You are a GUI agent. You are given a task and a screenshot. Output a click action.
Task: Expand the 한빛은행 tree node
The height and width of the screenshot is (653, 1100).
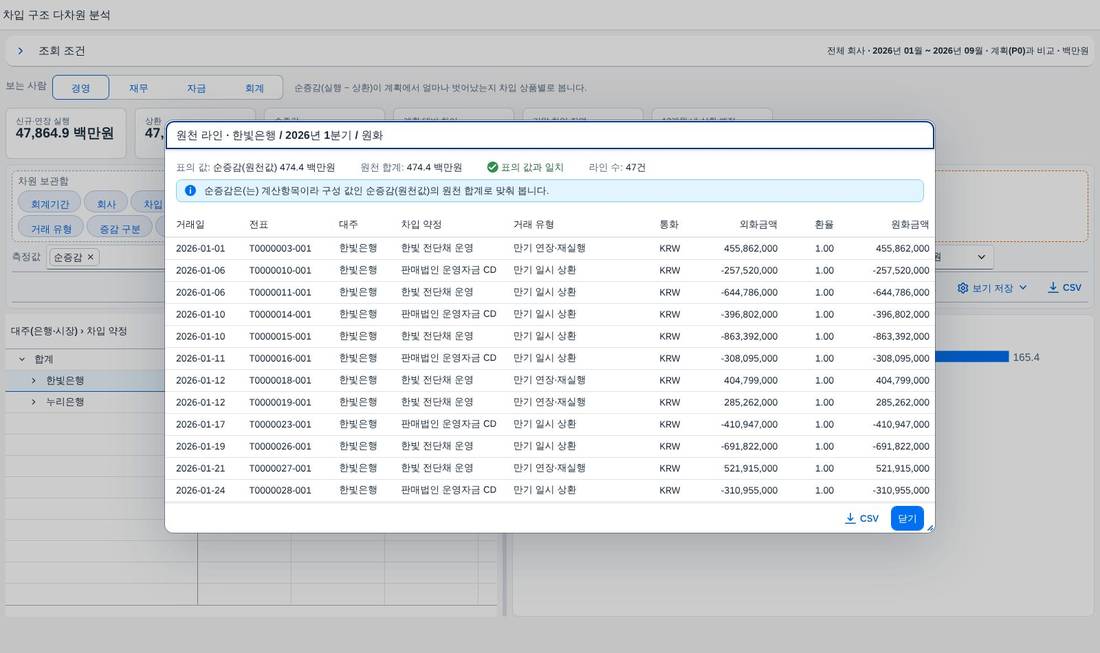coord(33,380)
